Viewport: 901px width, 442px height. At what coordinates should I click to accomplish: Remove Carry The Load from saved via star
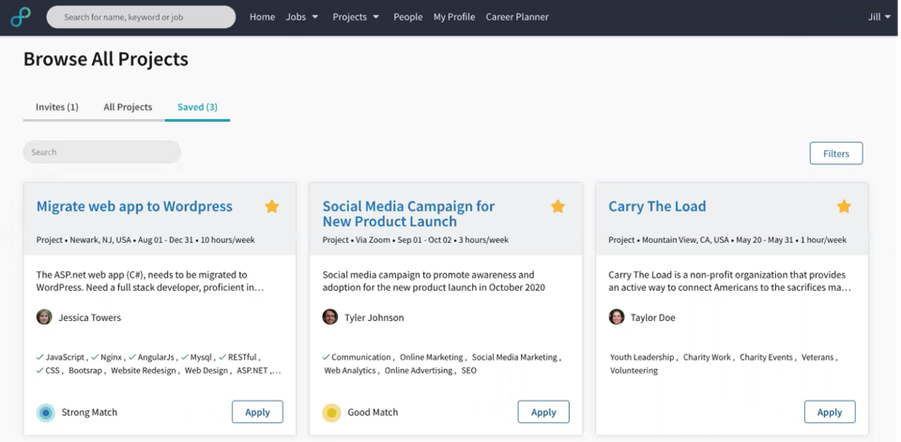pyautogui.click(x=844, y=206)
